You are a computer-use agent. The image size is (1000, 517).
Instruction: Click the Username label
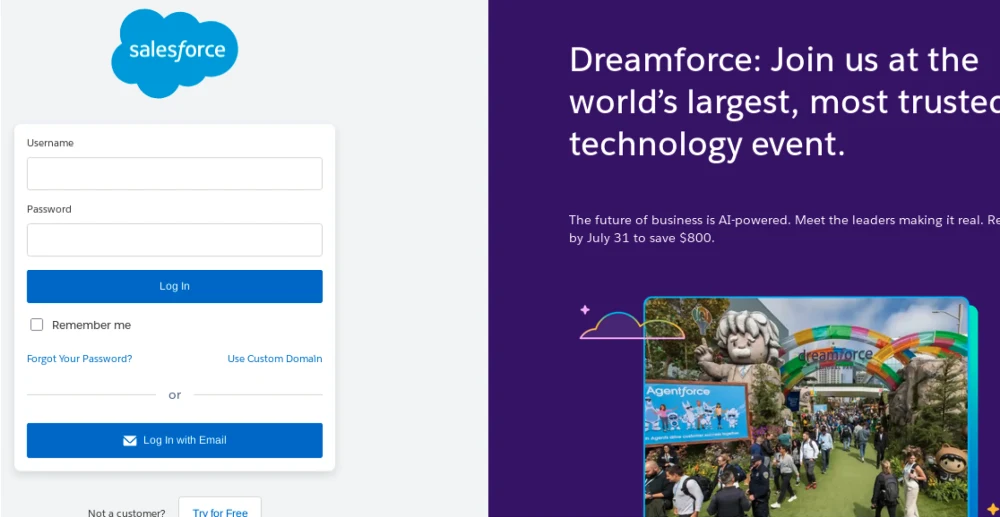(50, 143)
